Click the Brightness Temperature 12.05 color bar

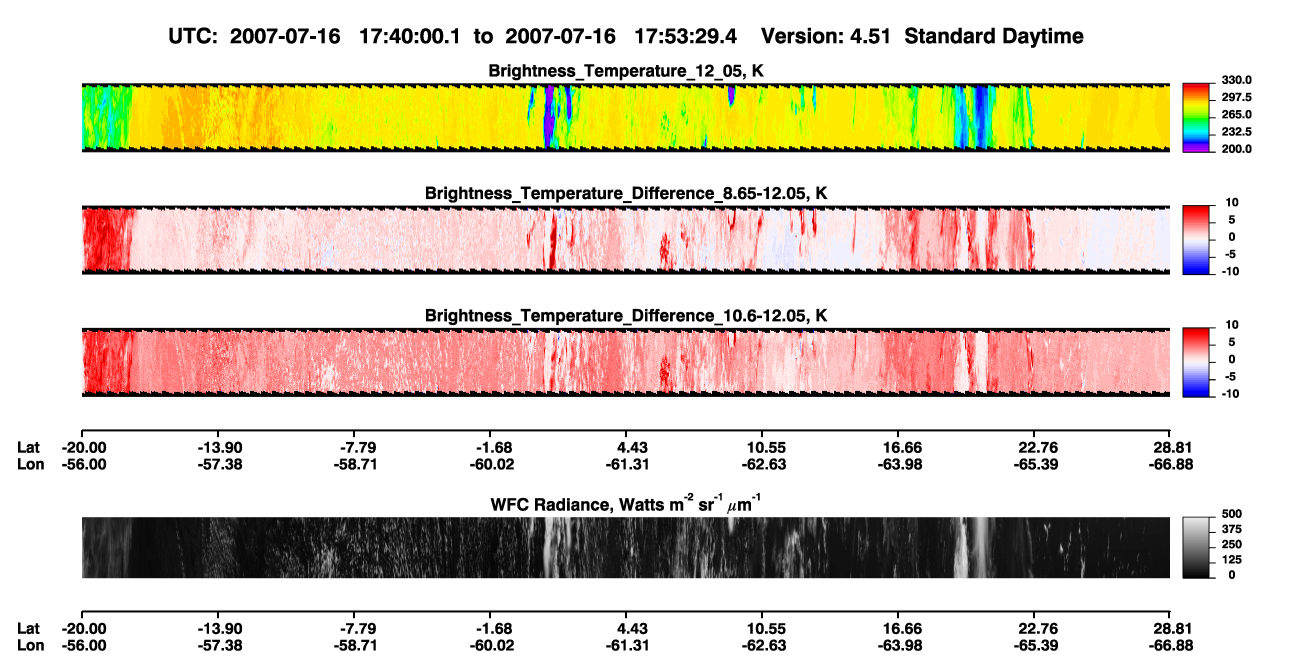pyautogui.click(x=1196, y=118)
